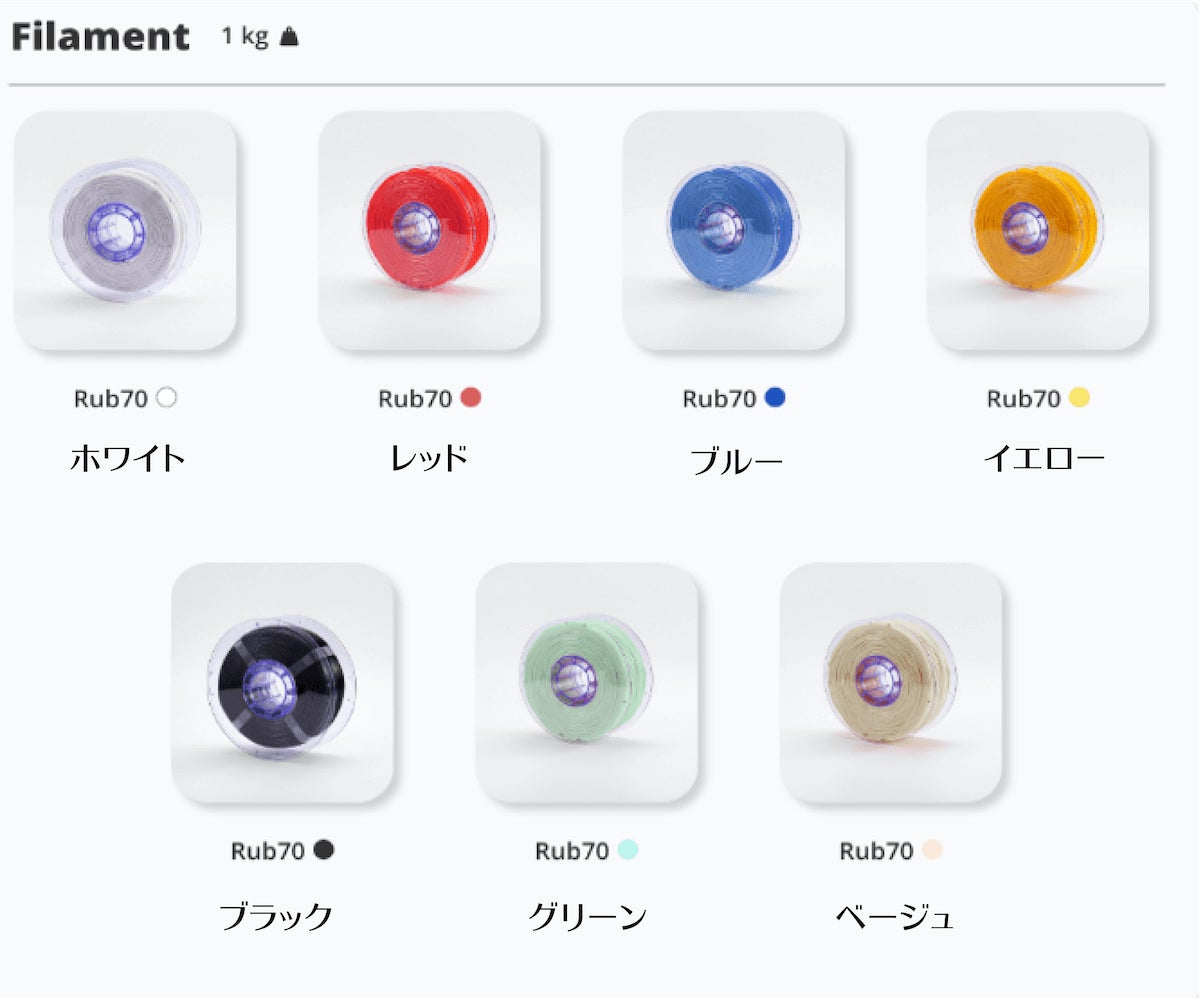This screenshot has width=1200, height=998.
Task: Select the white filament spool thumbnail
Action: 125,230
